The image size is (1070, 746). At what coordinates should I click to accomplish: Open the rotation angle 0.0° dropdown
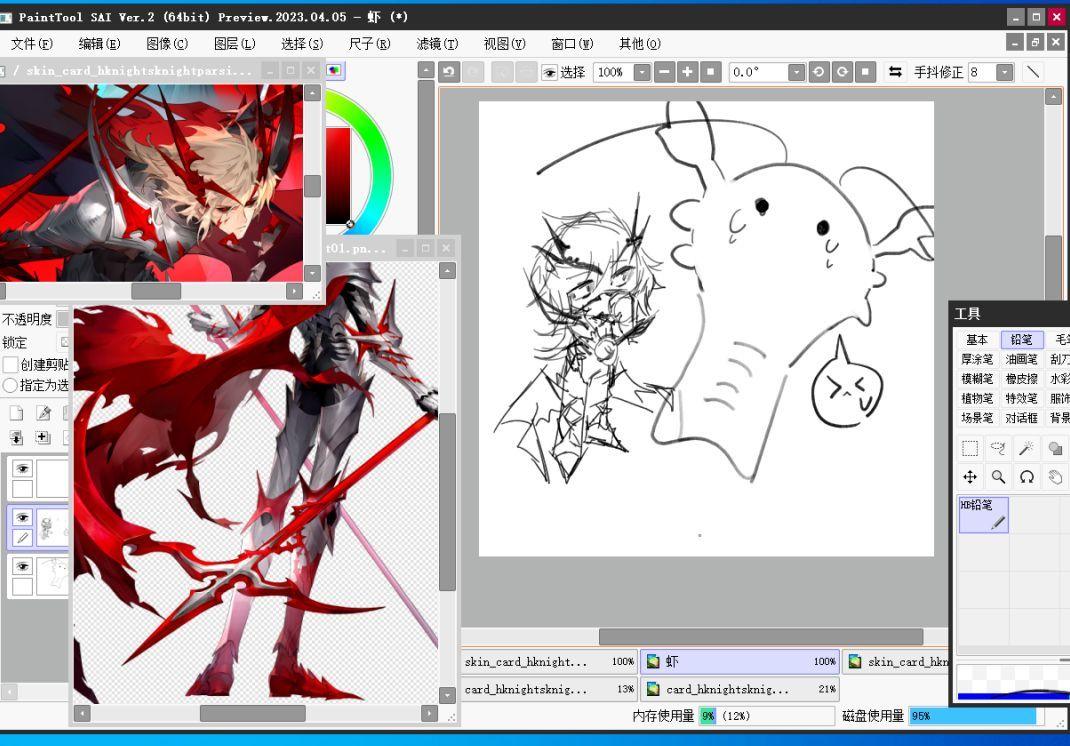tap(796, 72)
